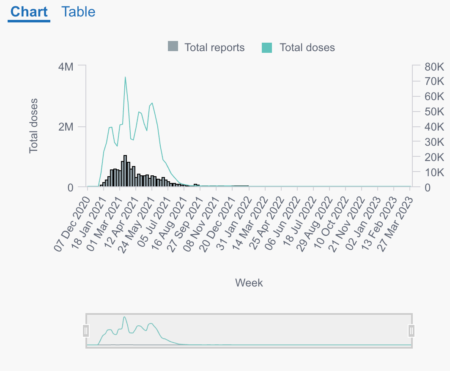Click the Total doses legend label
This screenshot has height=371, width=450.
tap(307, 48)
